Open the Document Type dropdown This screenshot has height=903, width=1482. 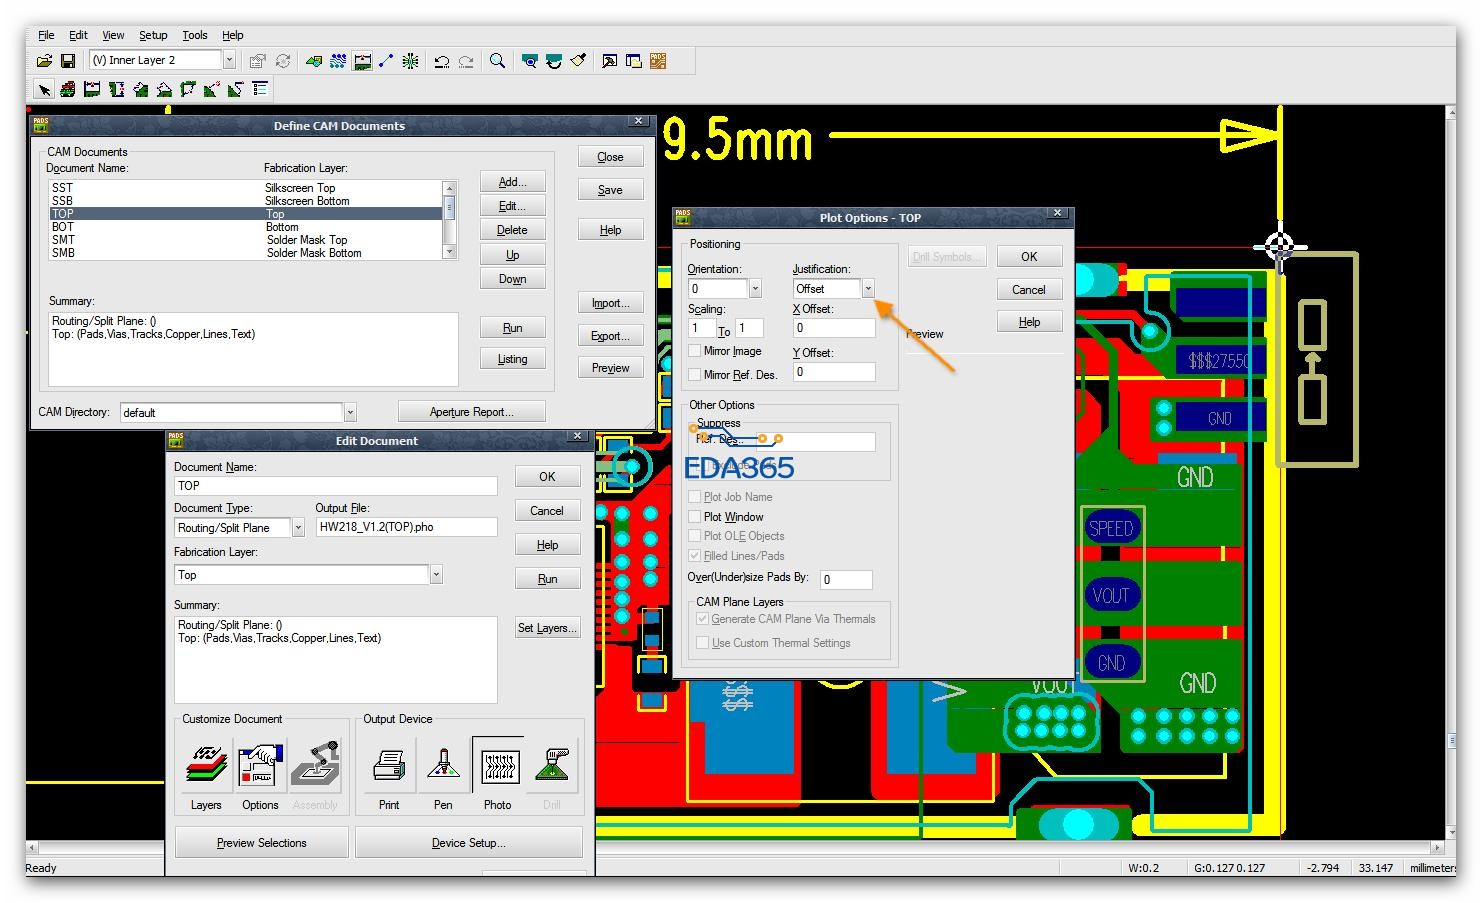298,528
